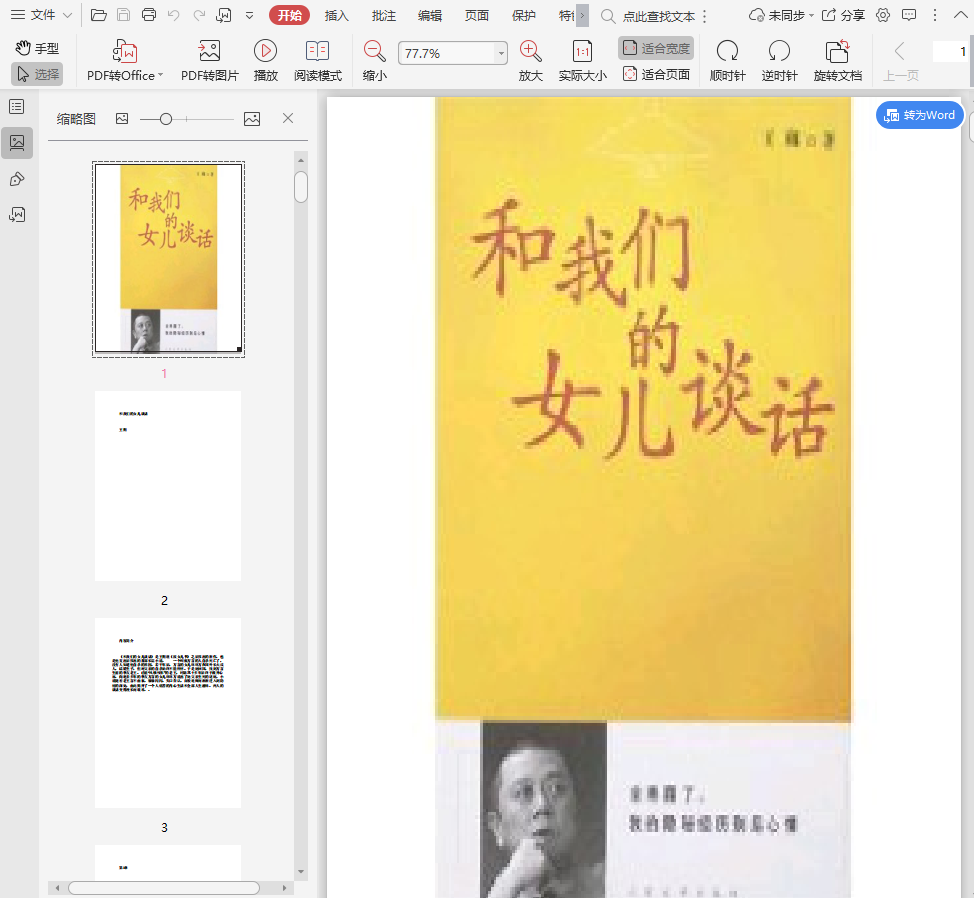Select page 3 thumbnail
The width and height of the screenshot is (974, 898).
[x=168, y=713]
